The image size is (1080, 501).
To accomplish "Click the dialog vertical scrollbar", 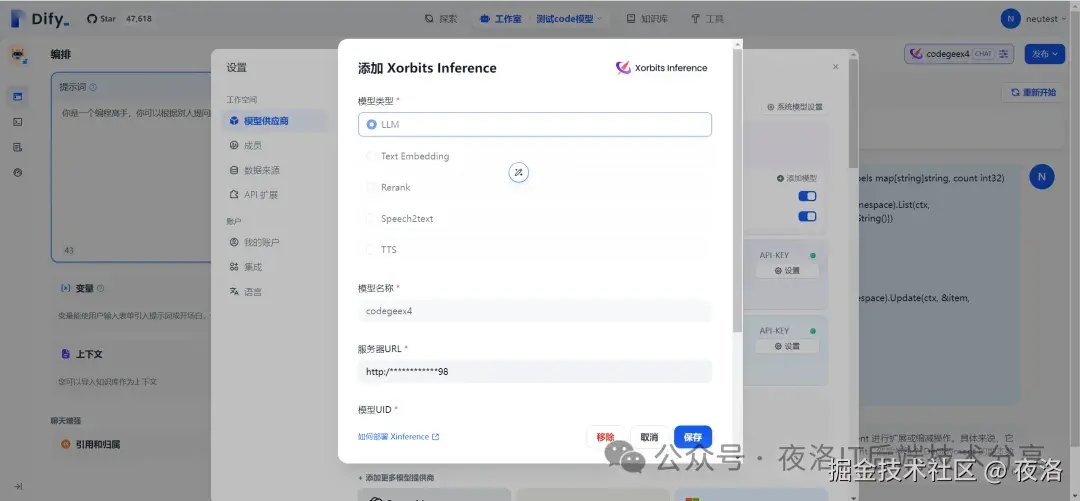I will pos(738,190).
